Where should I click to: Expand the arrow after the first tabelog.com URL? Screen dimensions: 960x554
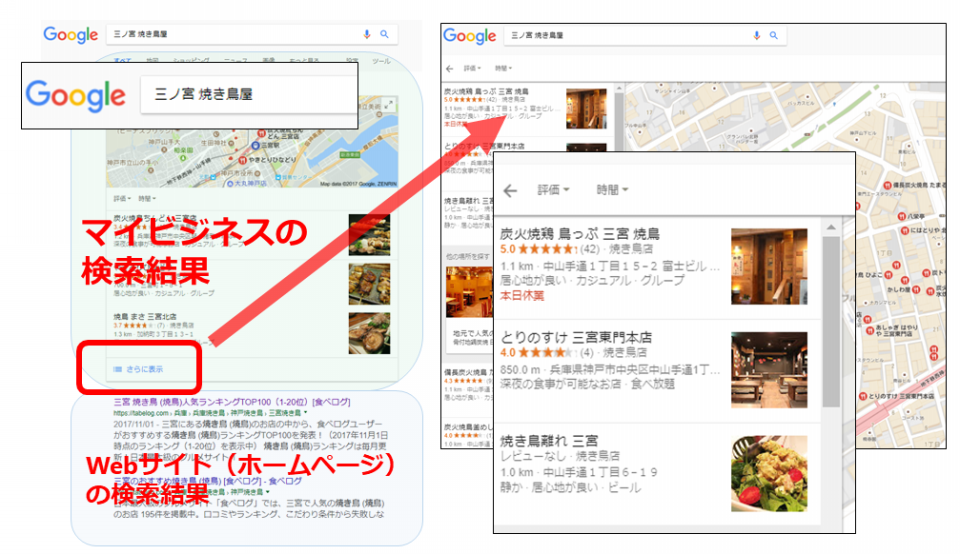point(306,413)
